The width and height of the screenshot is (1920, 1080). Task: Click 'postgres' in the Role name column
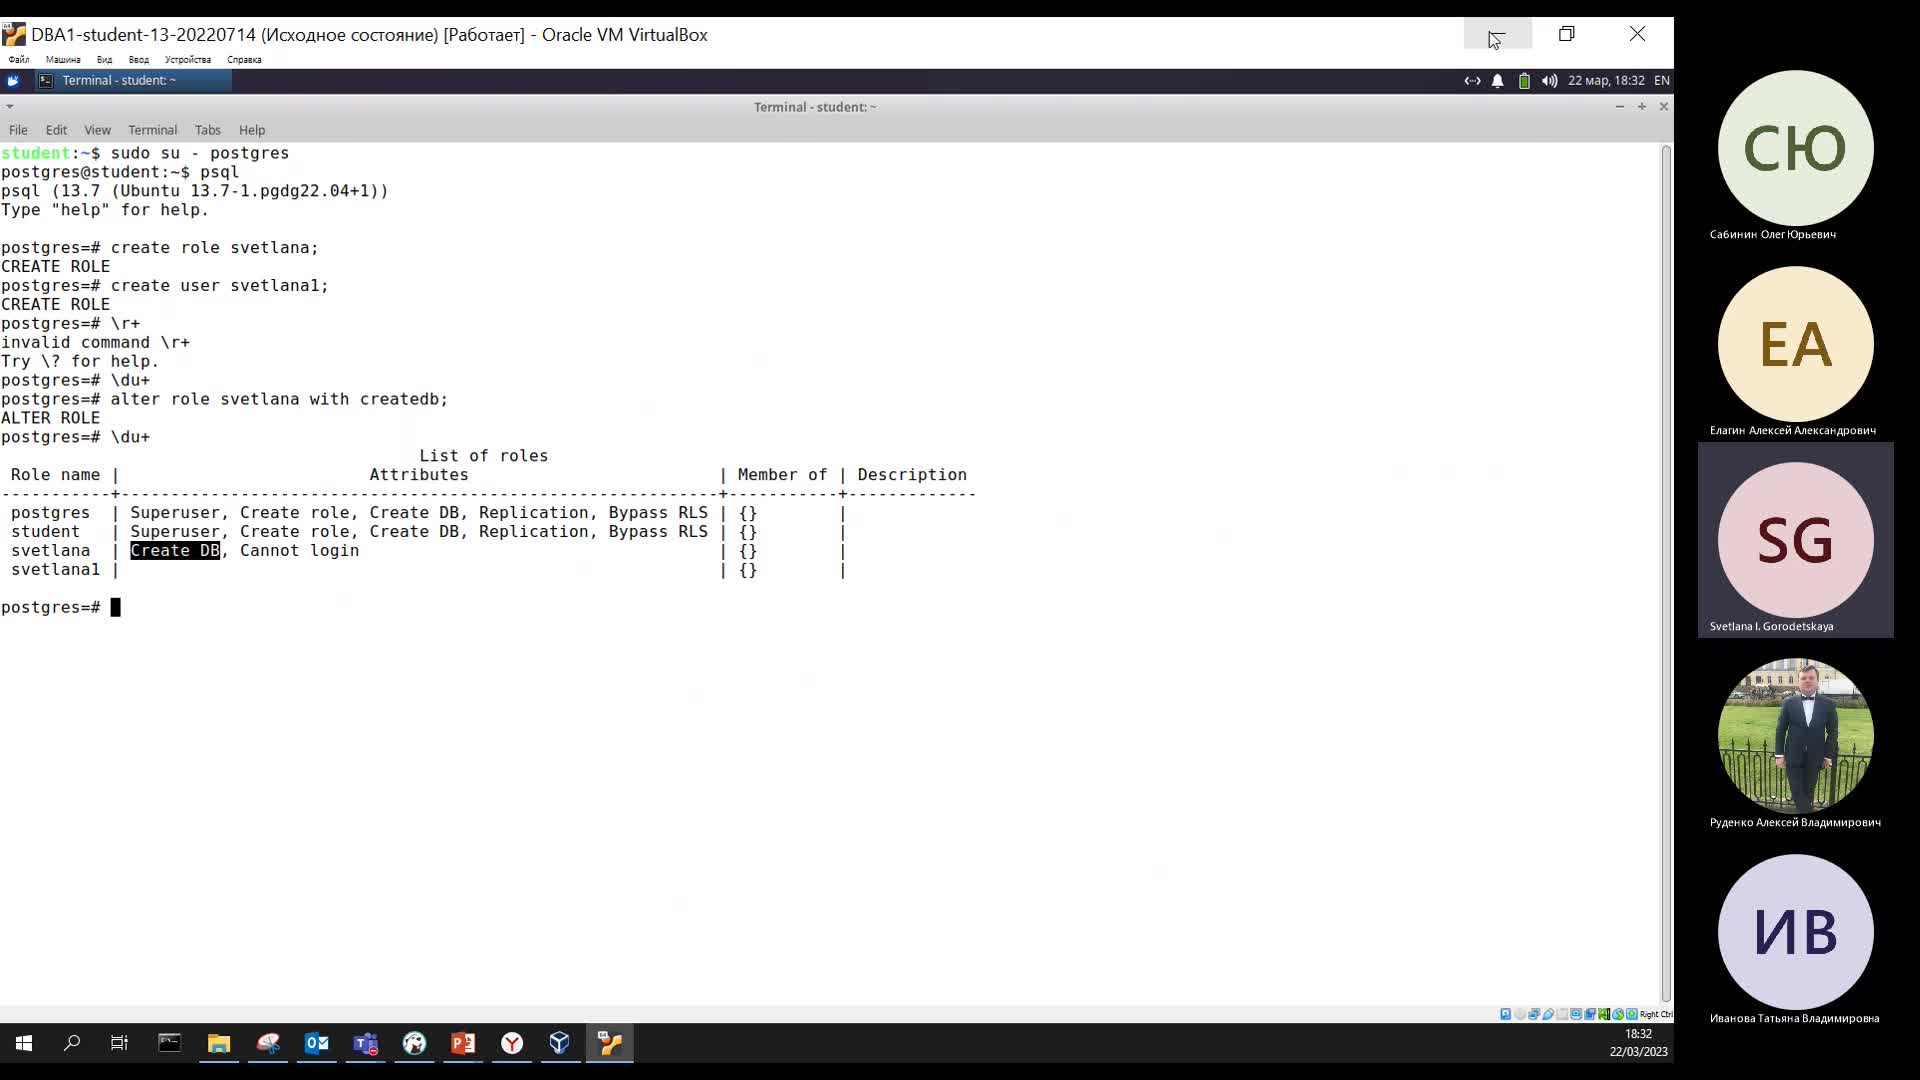(50, 513)
